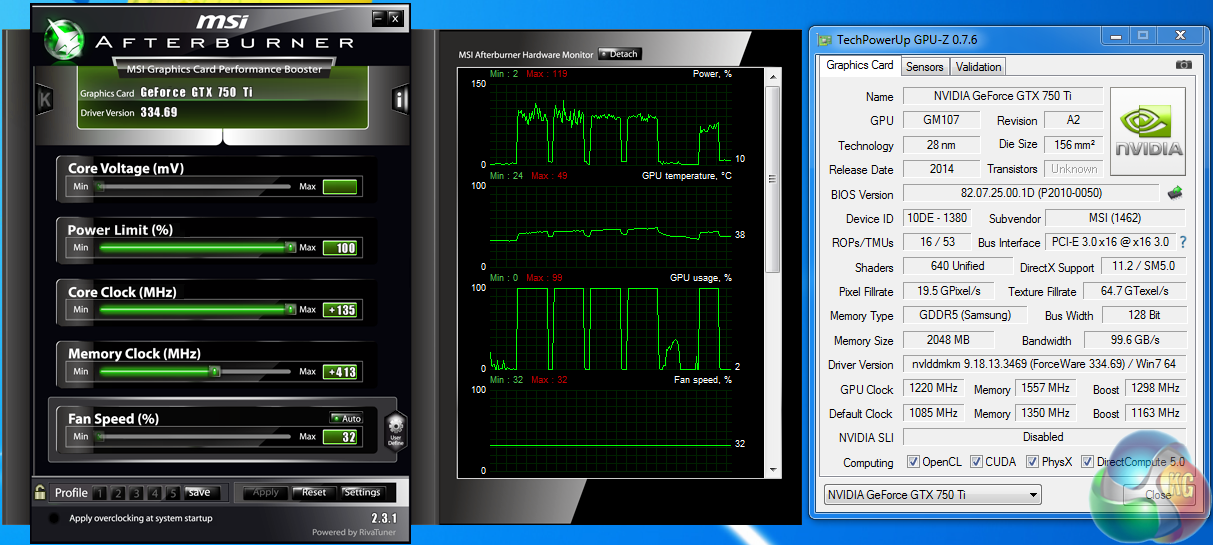
Task: Click the Power % graph
Action: [610, 124]
